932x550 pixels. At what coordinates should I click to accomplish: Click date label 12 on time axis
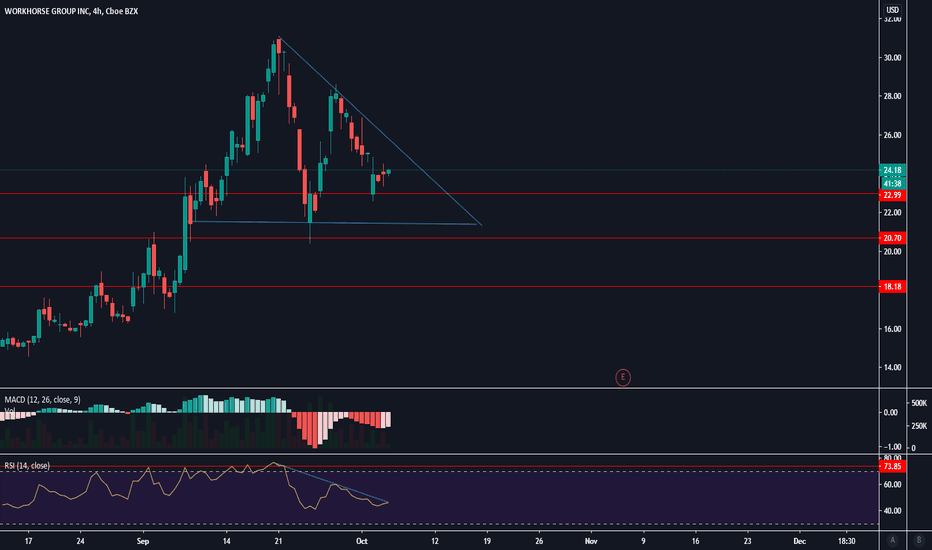pyautogui.click(x=435, y=541)
